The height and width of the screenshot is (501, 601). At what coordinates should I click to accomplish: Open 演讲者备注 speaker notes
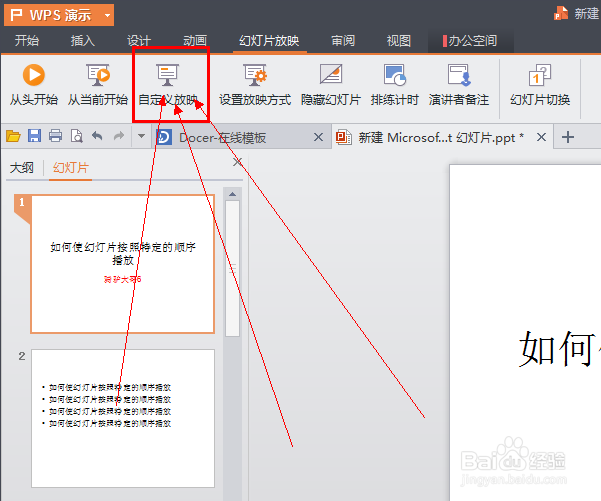[459, 85]
